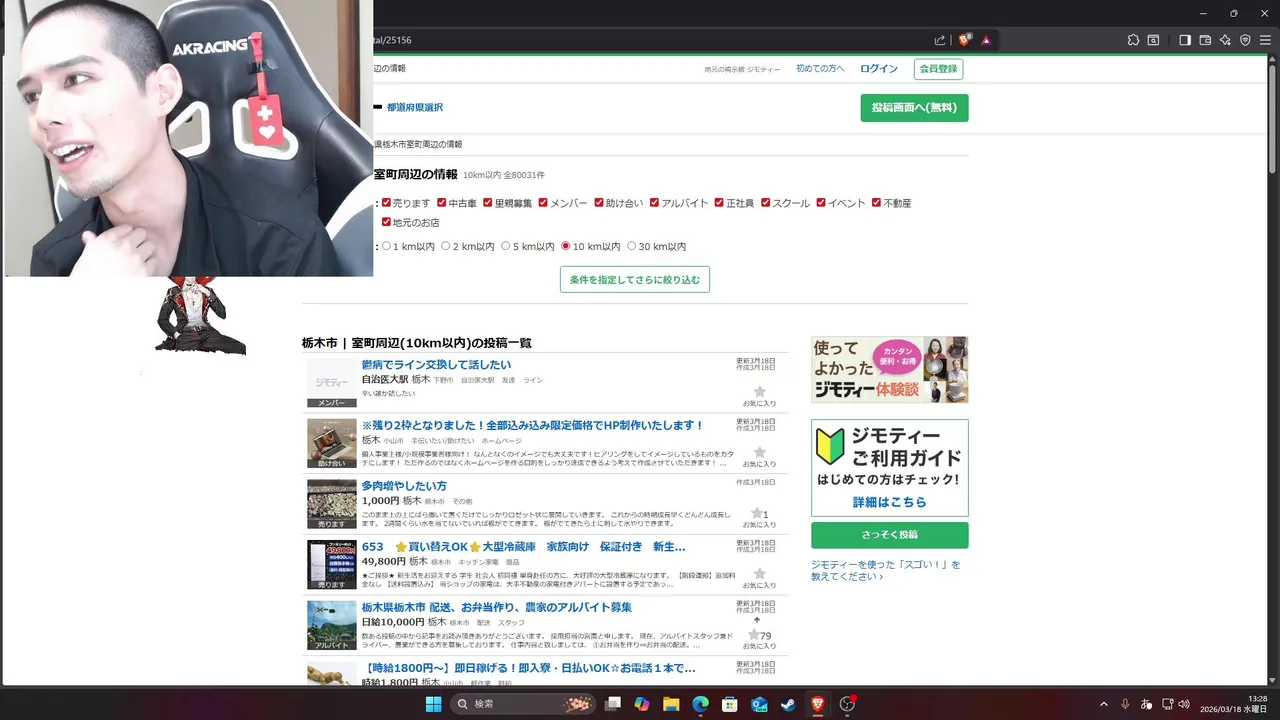Select the 1 km以内 radio button
Viewport: 1280px width, 720px height.
pos(386,246)
